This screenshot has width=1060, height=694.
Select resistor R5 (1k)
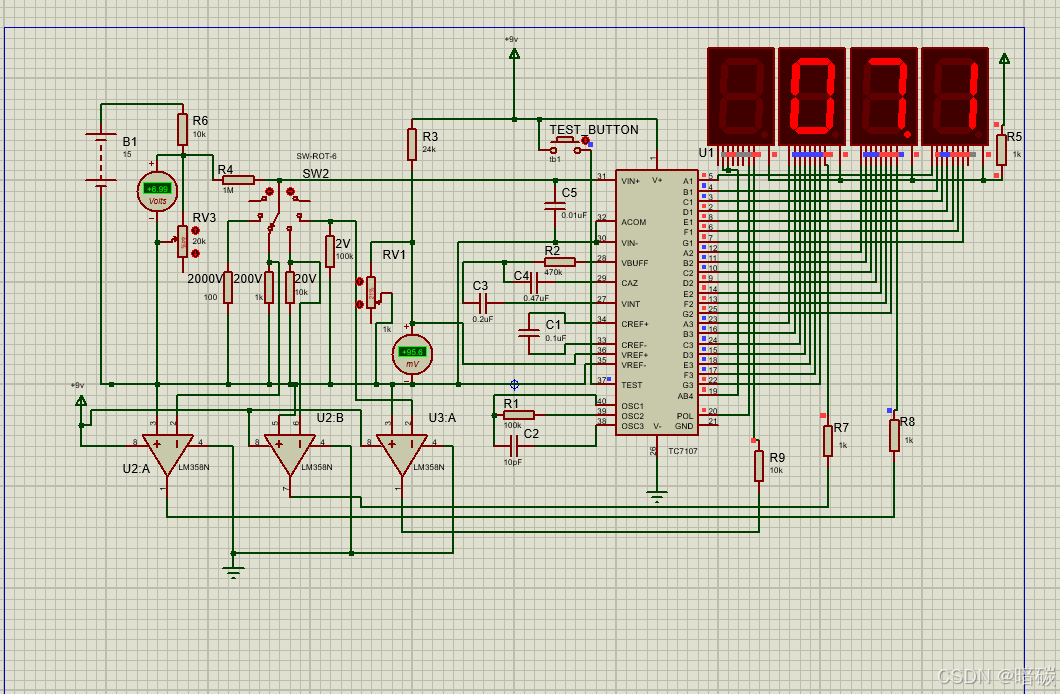coord(1001,149)
